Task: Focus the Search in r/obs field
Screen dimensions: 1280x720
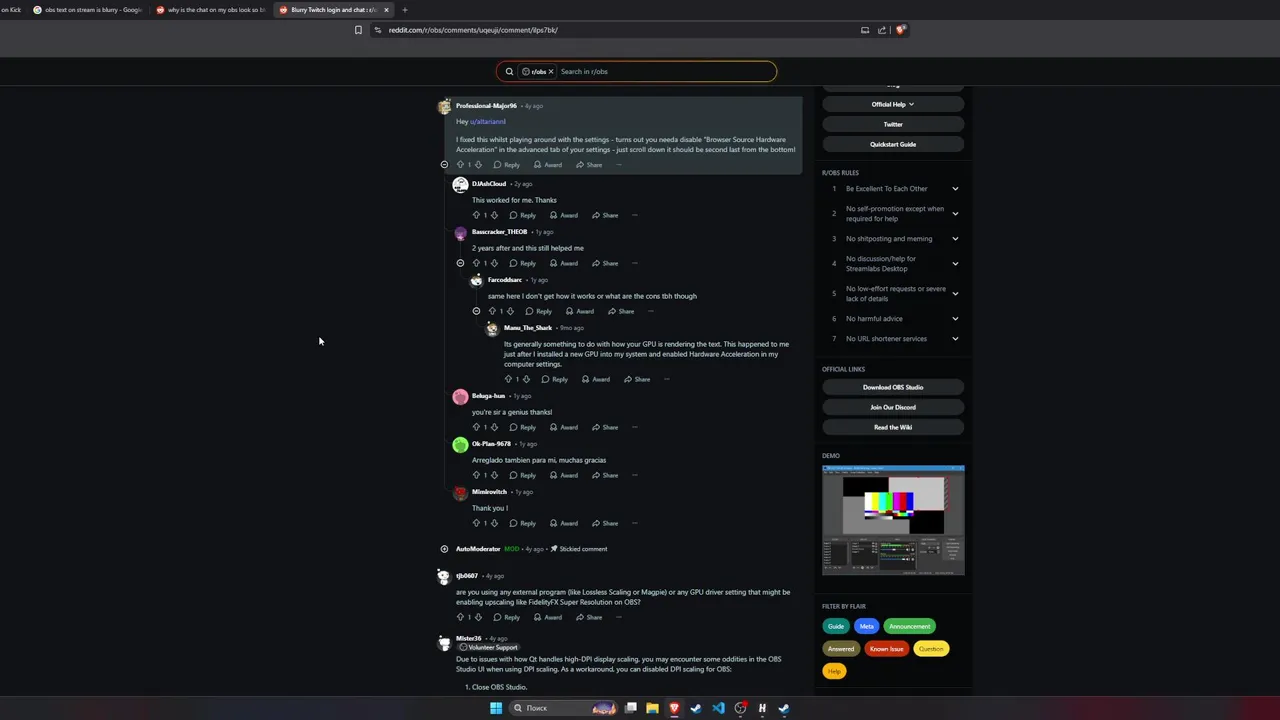Action: click(x=665, y=71)
